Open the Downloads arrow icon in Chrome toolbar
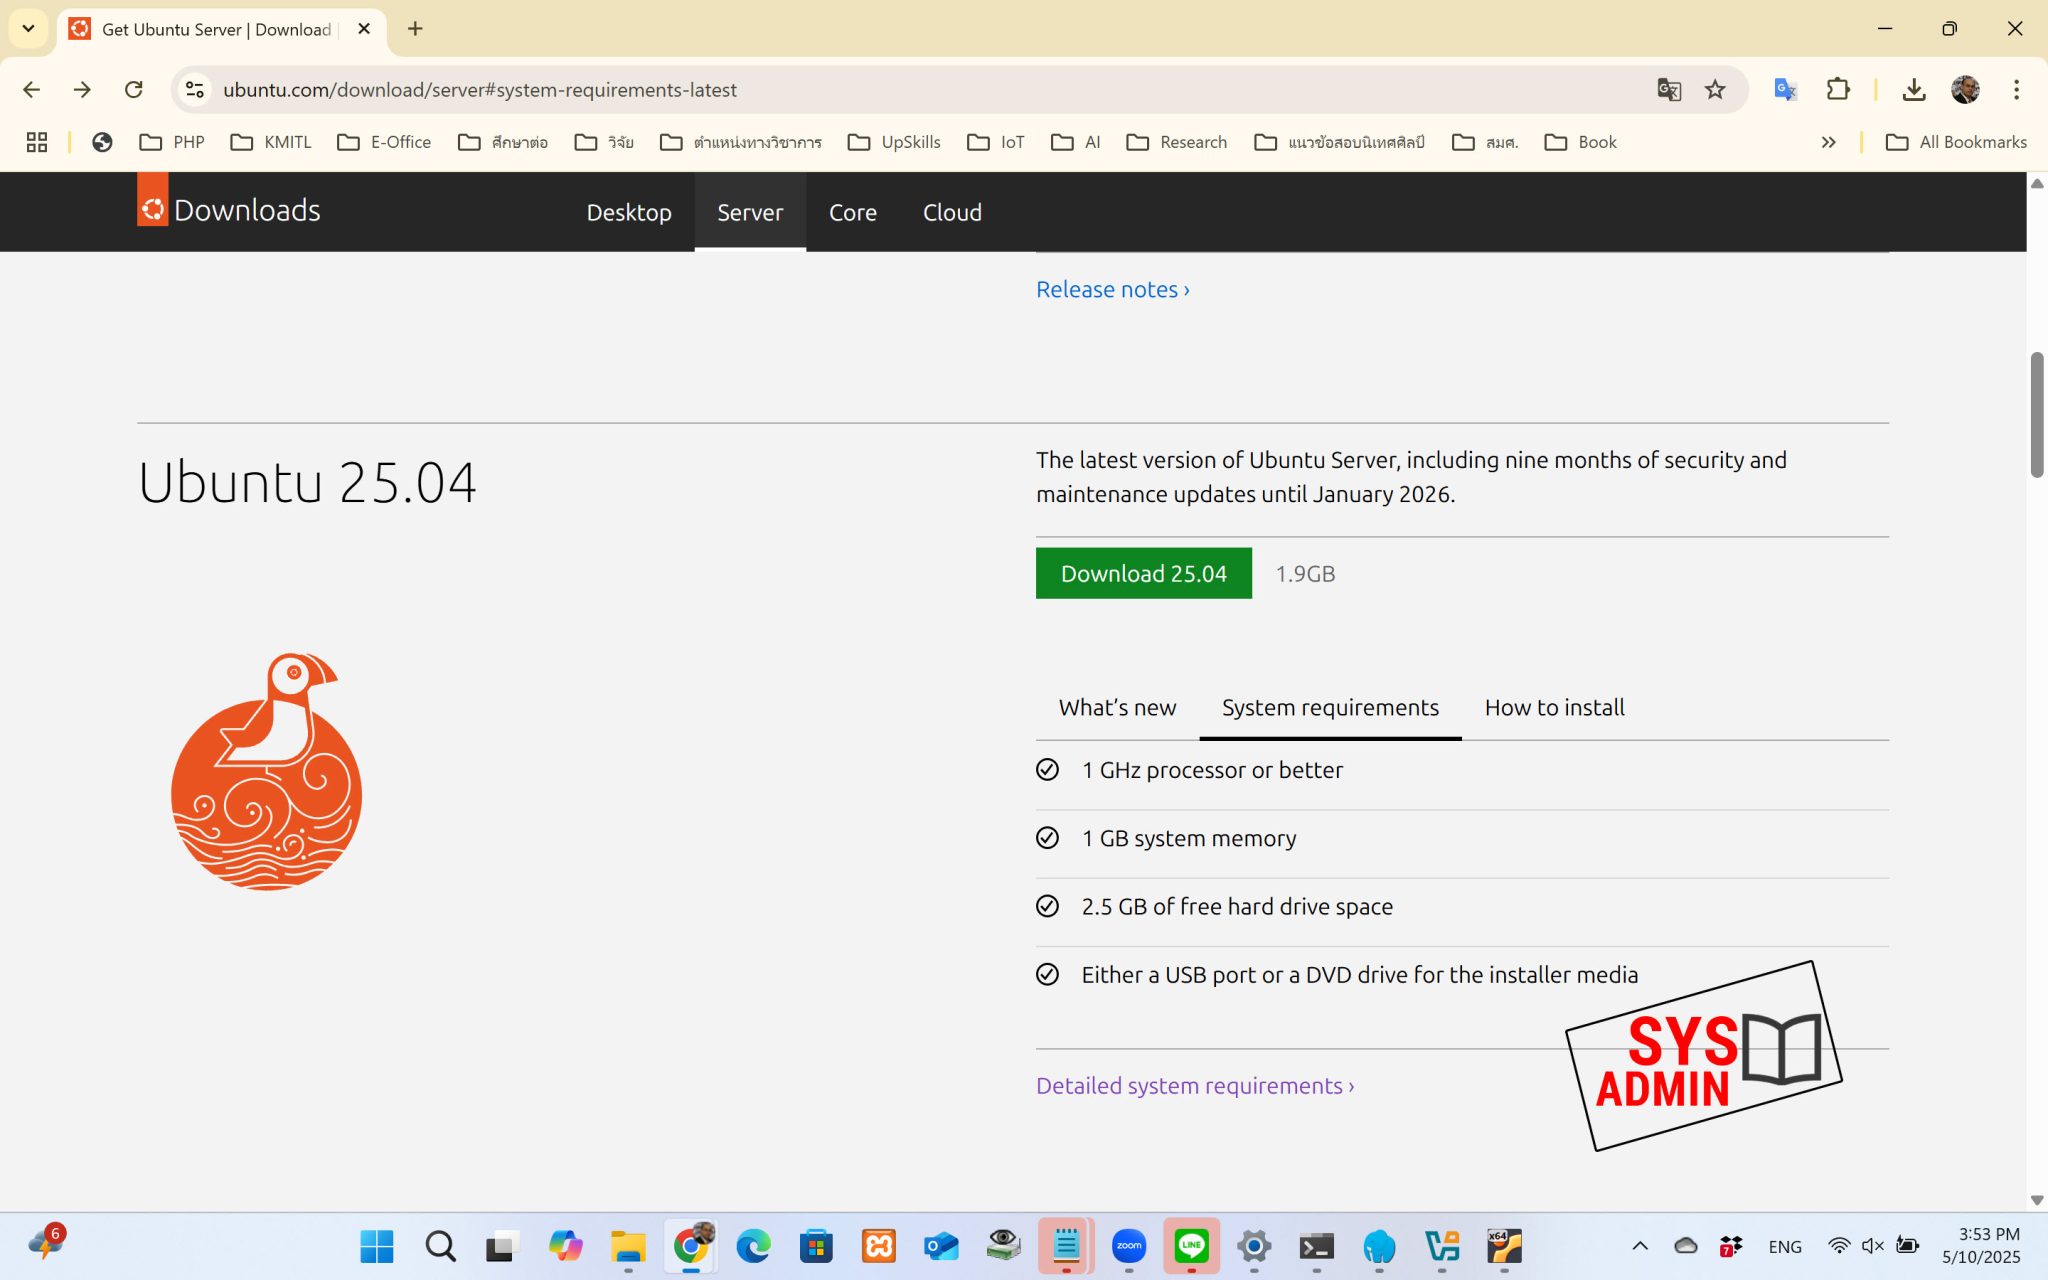The width and height of the screenshot is (2048, 1280). click(x=1914, y=89)
